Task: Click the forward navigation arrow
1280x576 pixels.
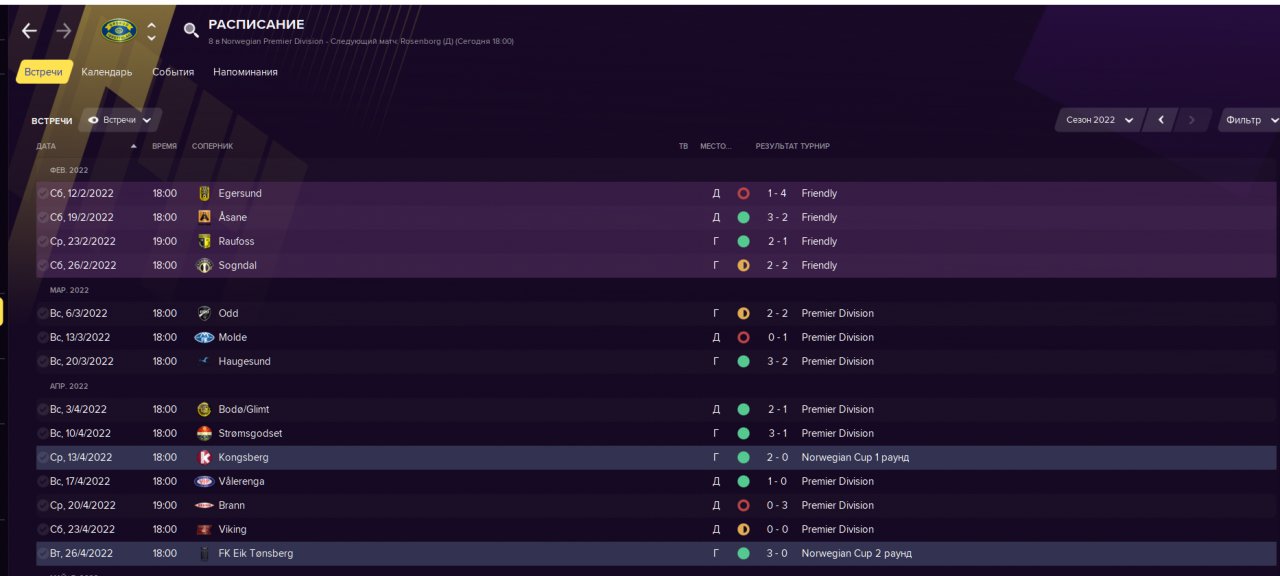Action: pyautogui.click(x=64, y=31)
